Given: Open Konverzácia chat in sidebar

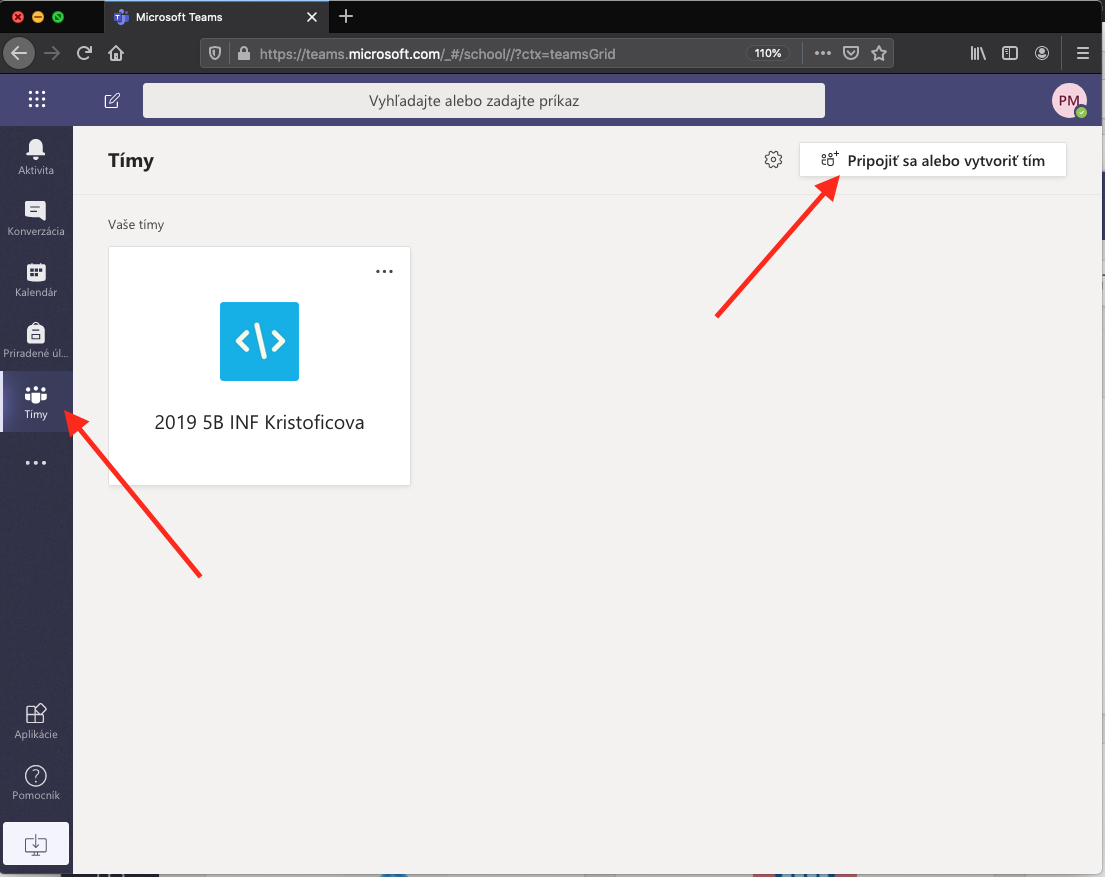Looking at the screenshot, I should (36, 217).
